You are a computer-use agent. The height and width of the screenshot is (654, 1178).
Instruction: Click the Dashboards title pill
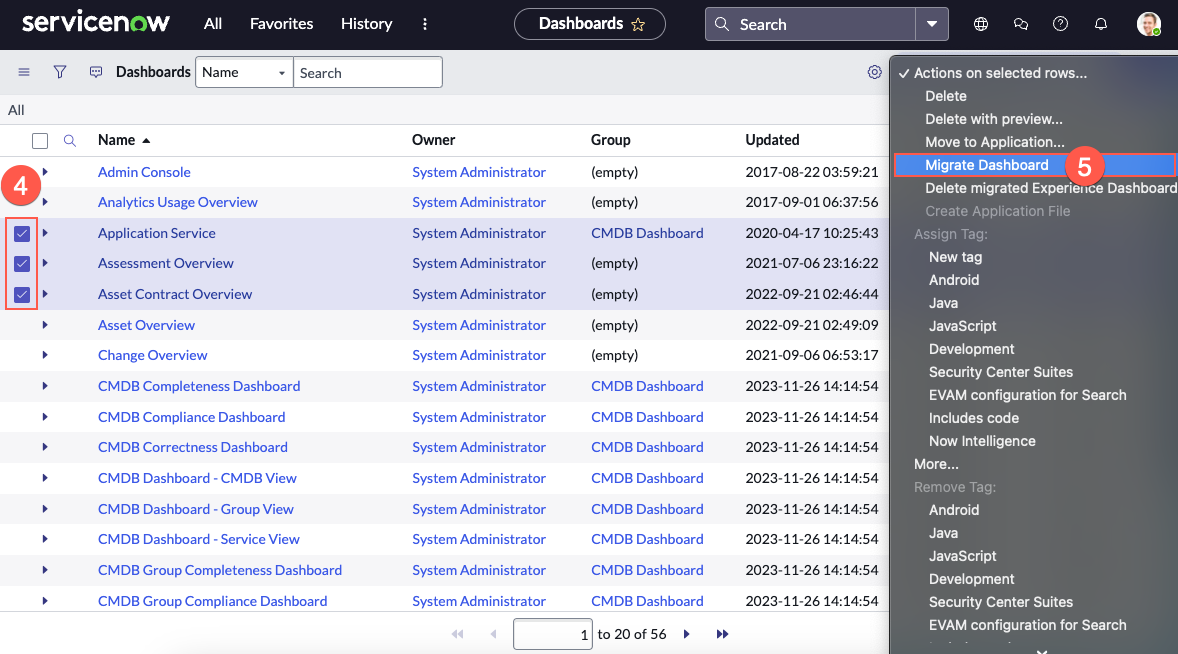590,24
